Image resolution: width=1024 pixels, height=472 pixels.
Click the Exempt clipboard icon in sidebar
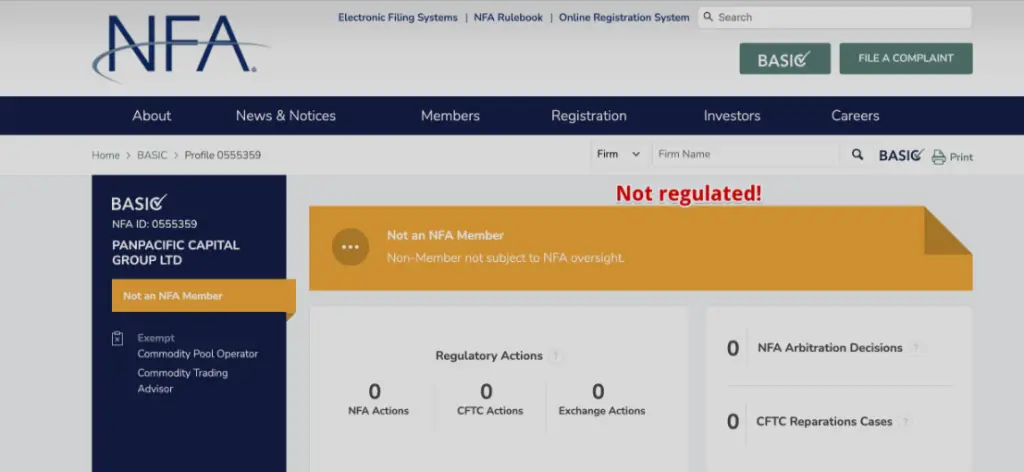pyautogui.click(x=118, y=339)
